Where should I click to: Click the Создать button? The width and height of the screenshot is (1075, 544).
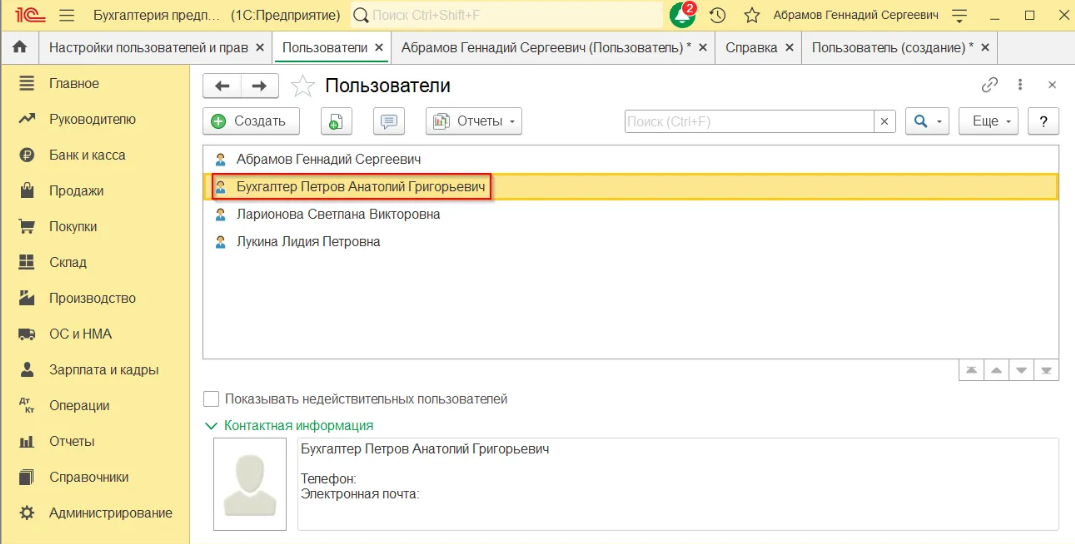pyautogui.click(x=250, y=121)
